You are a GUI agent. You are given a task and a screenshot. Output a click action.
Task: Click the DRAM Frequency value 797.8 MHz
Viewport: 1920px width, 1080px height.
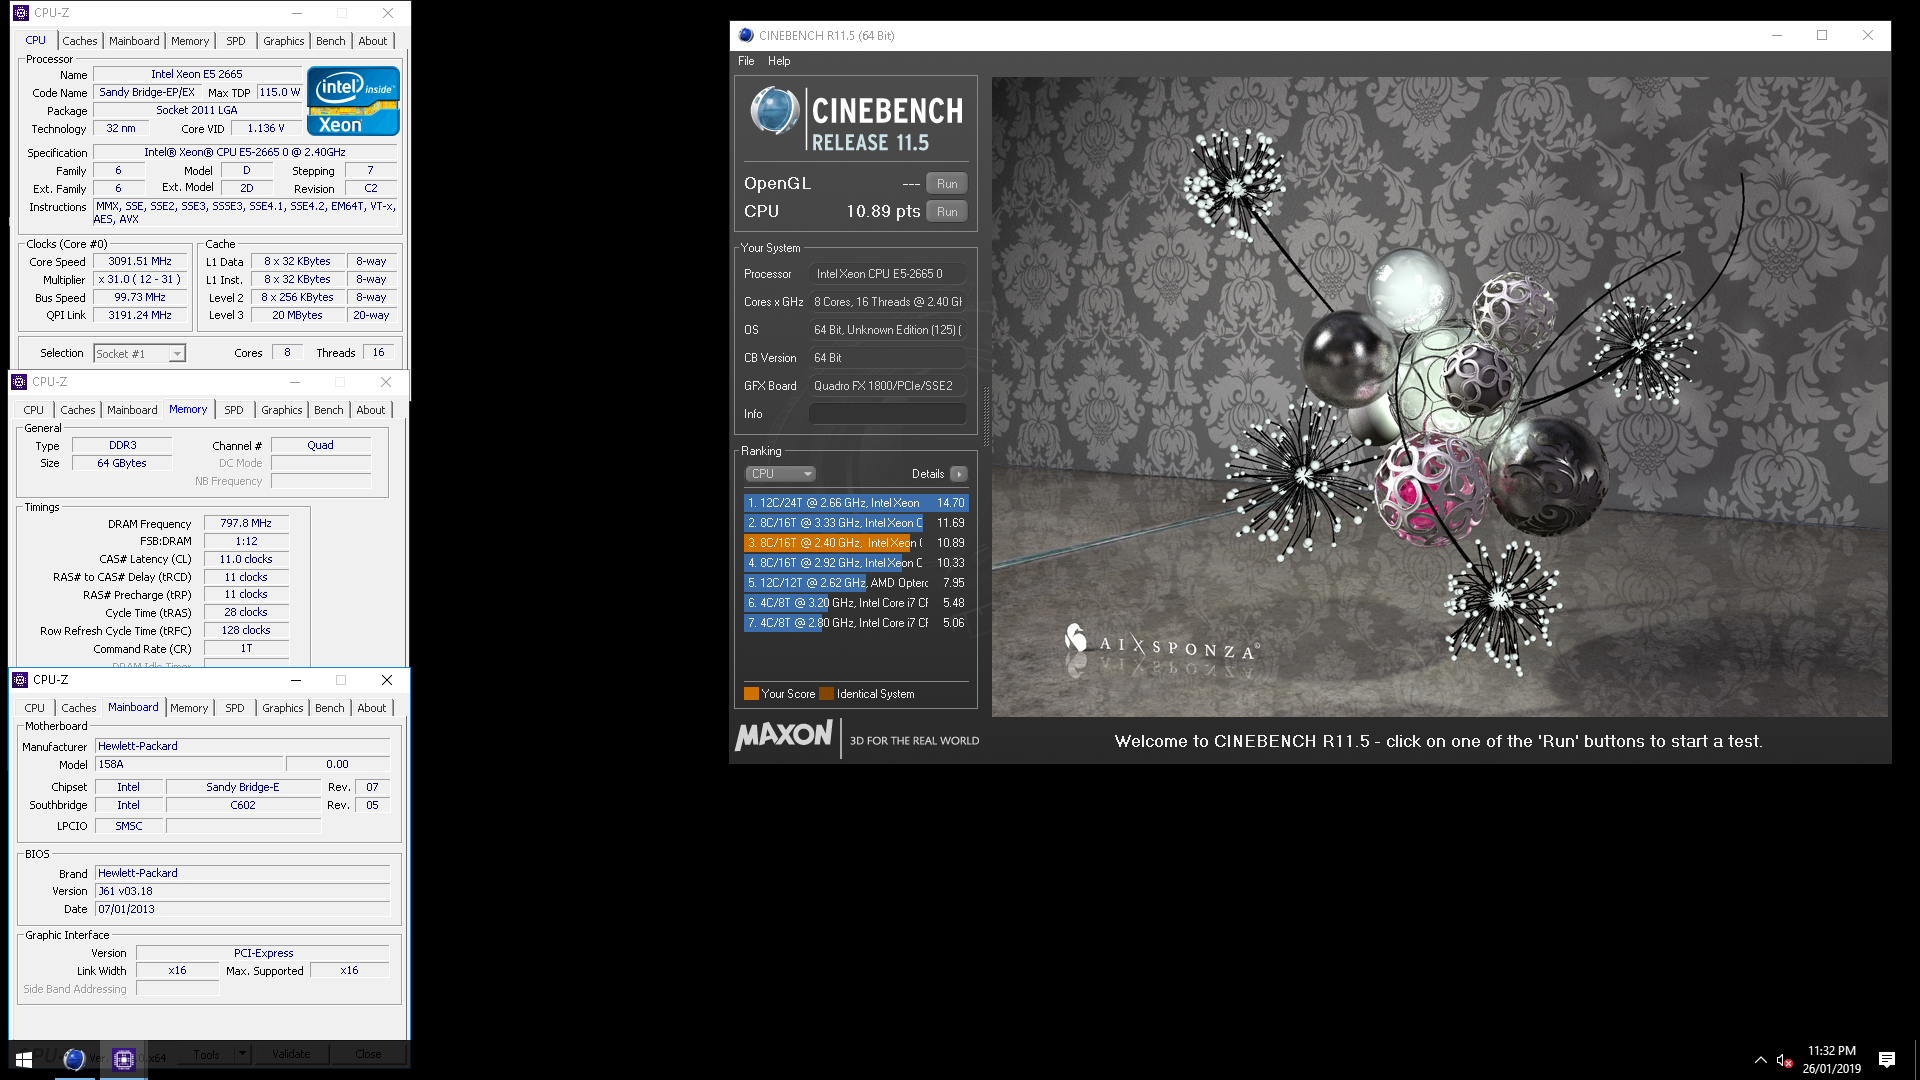tap(246, 524)
